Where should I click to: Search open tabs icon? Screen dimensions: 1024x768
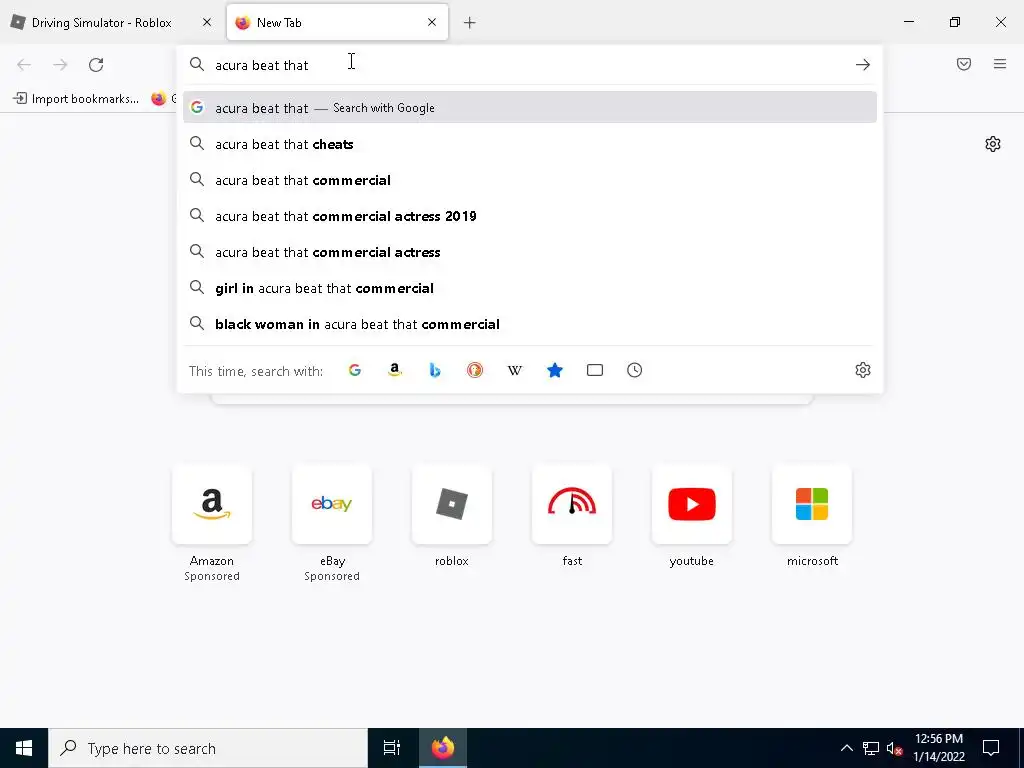coord(595,370)
